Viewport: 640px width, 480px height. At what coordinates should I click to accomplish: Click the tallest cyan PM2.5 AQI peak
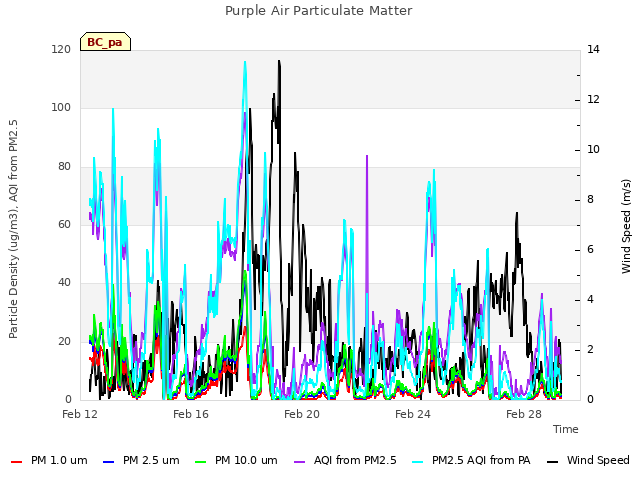(245, 62)
